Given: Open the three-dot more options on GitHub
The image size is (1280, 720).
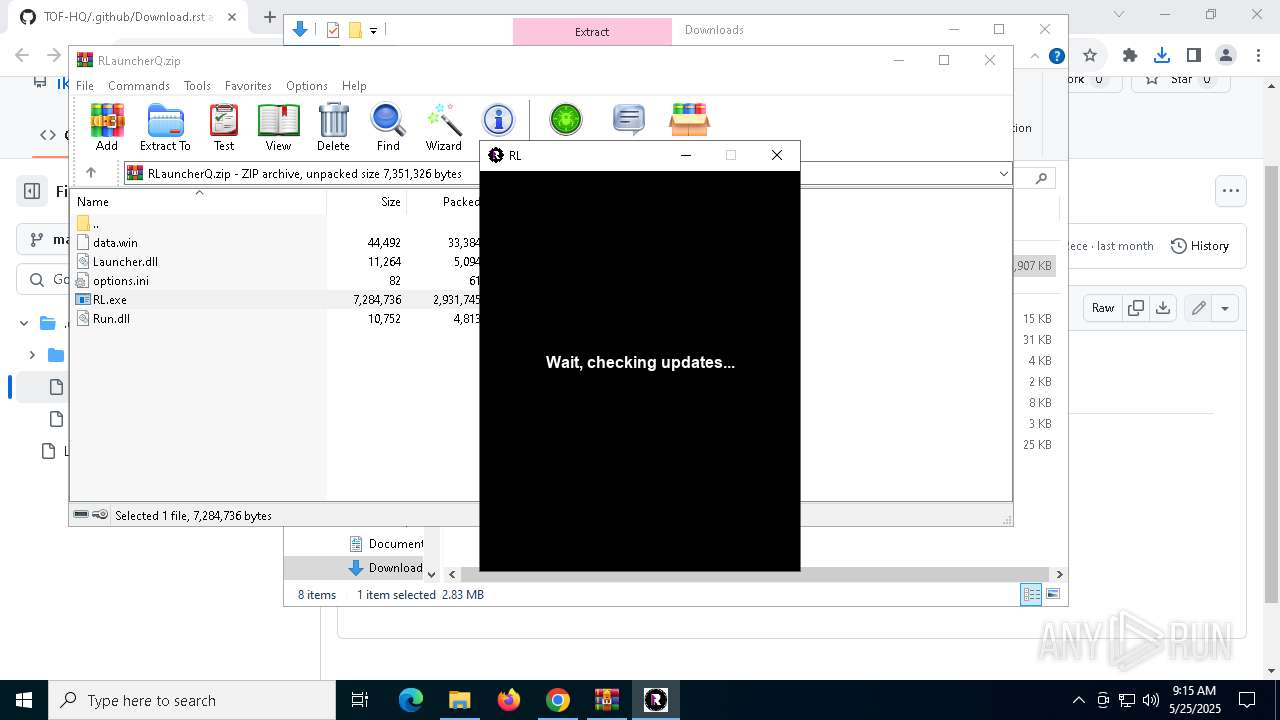Looking at the screenshot, I should coord(1230,190).
